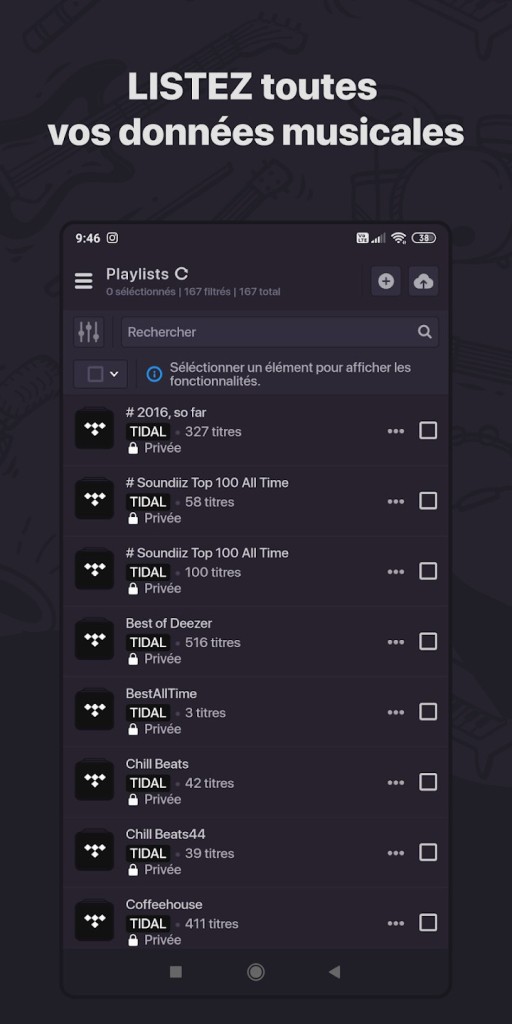Open three-dots menu for Best of Deezer
The width and height of the screenshot is (512, 1024).
[x=396, y=642]
